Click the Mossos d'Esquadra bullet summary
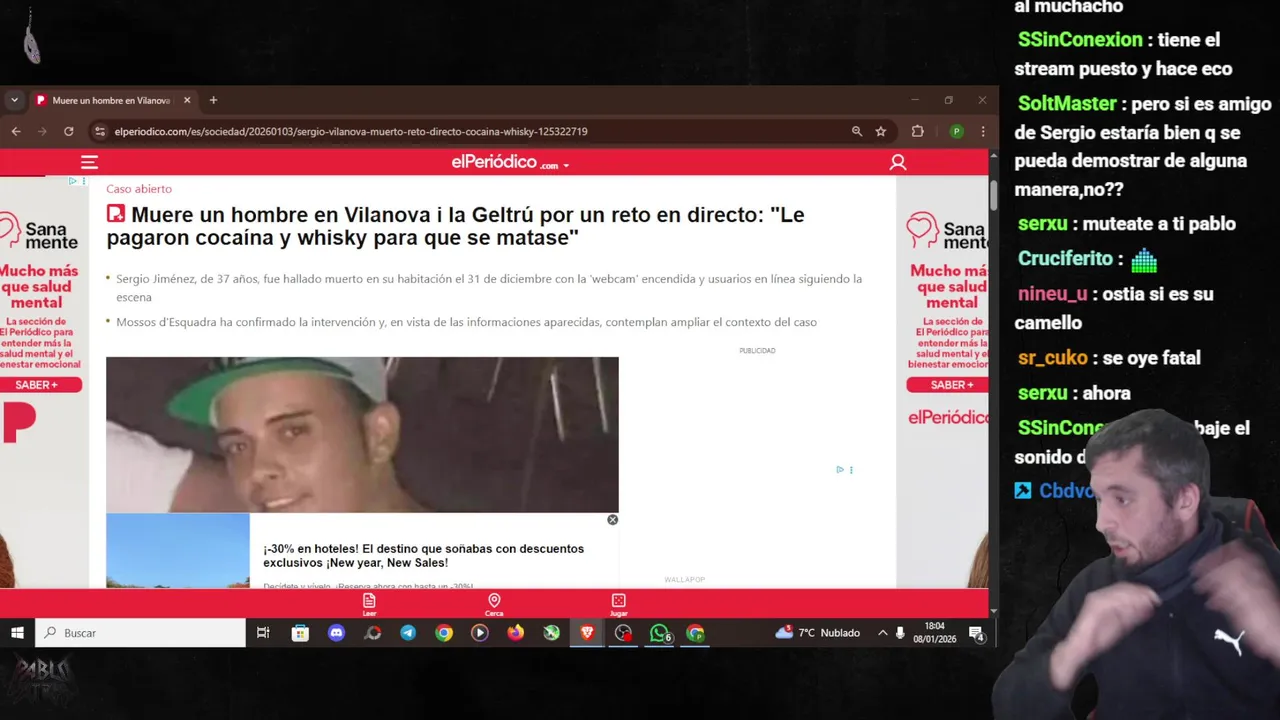Image resolution: width=1280 pixels, height=720 pixels. [466, 322]
